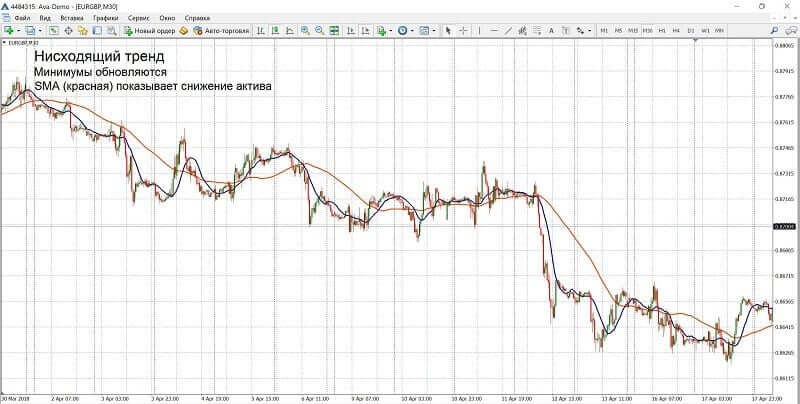Zoom in on the chart
The height and width of the screenshot is (404, 800).
coord(305,31)
